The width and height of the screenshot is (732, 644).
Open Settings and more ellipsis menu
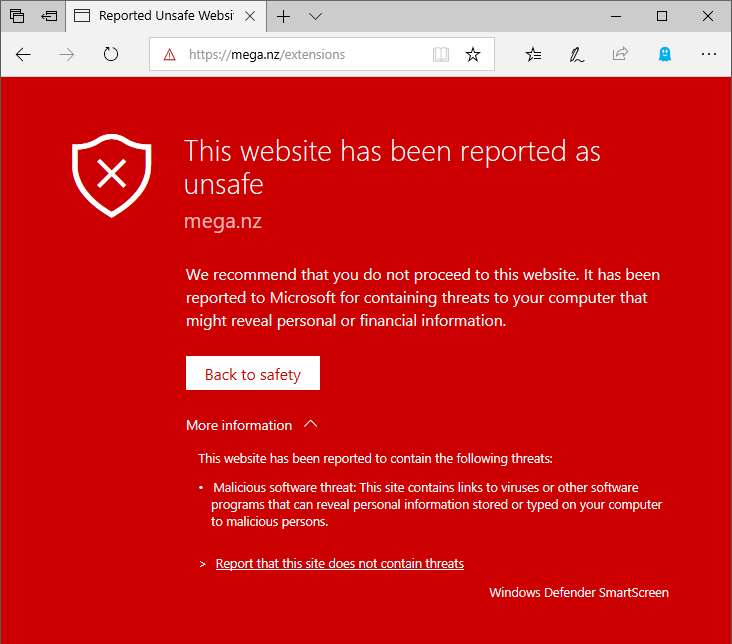[709, 55]
